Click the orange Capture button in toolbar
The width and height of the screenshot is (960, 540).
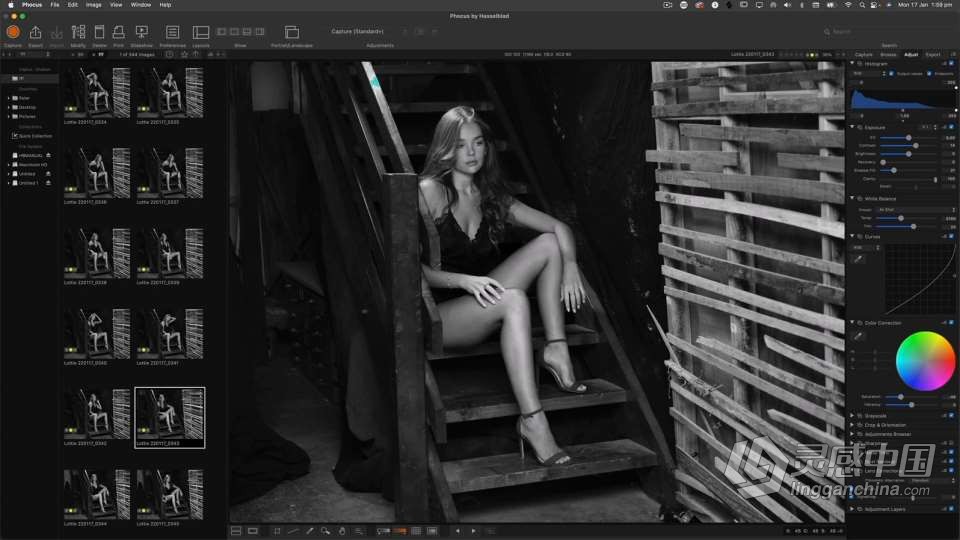[x=13, y=32]
